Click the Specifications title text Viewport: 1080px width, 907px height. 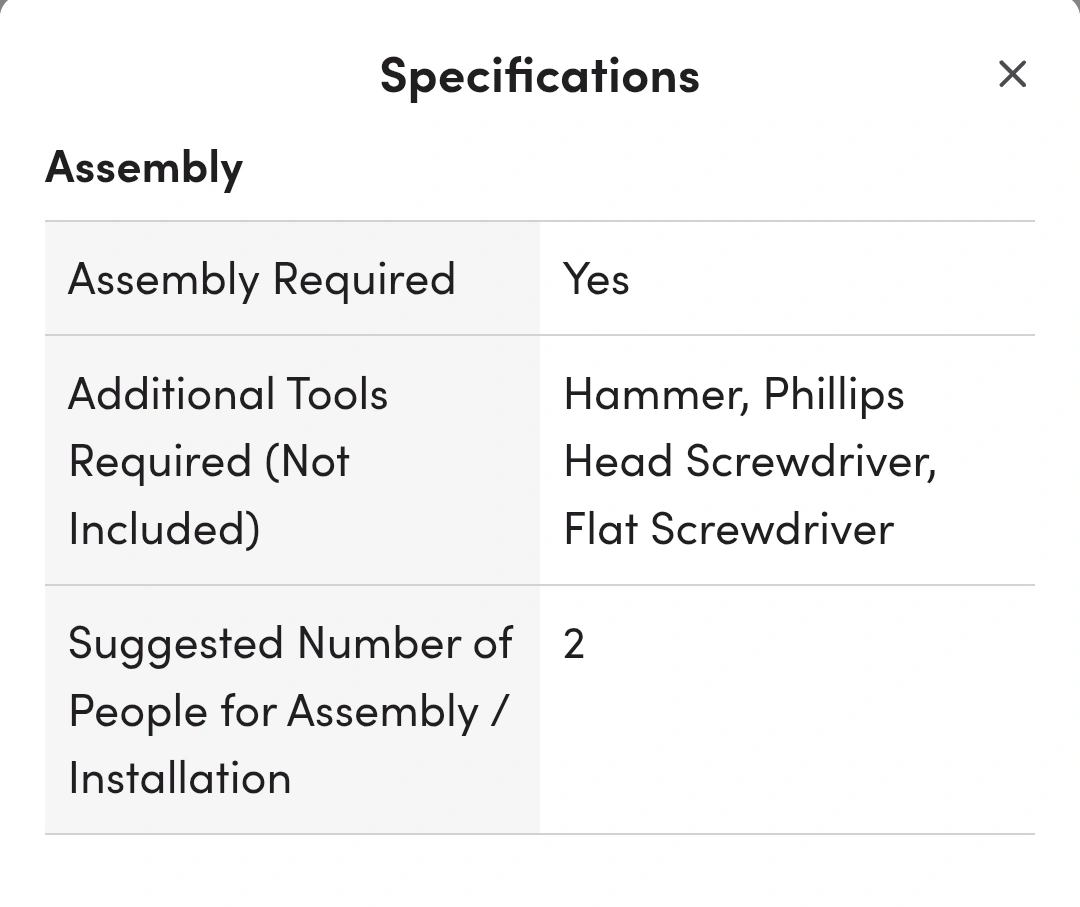tap(539, 76)
